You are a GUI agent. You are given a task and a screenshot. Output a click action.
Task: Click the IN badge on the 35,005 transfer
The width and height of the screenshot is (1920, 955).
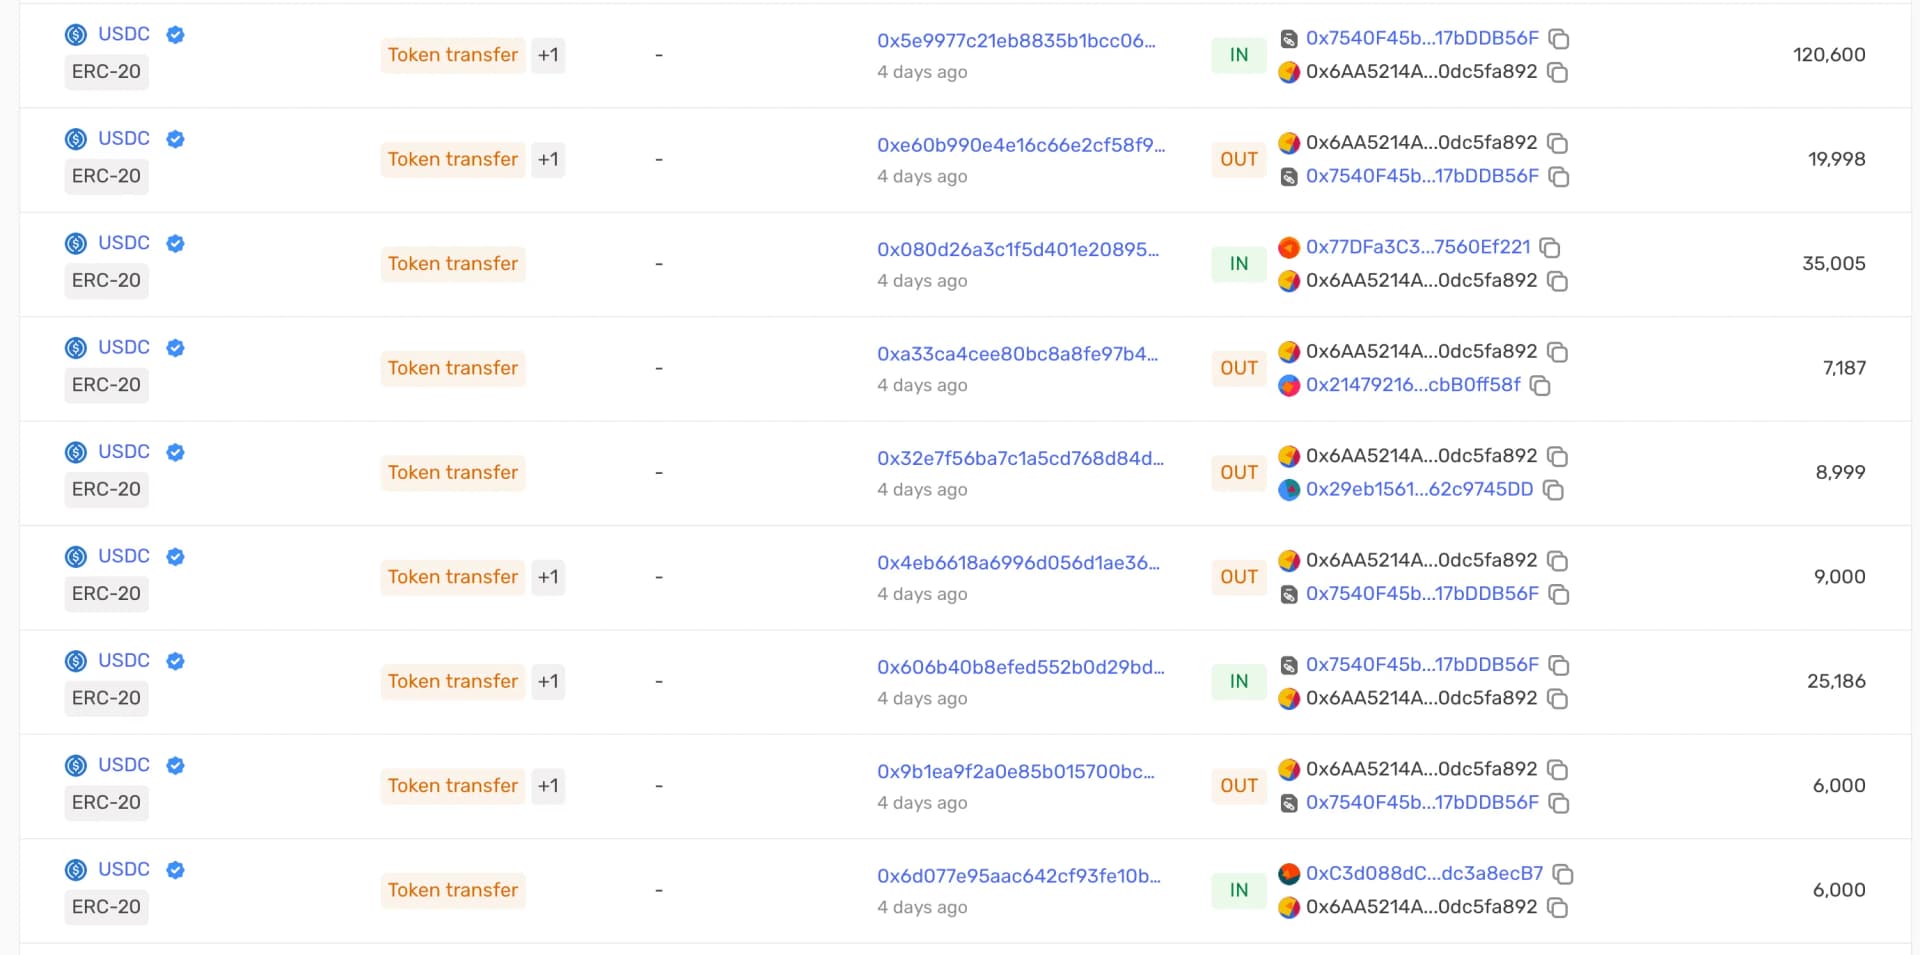click(x=1238, y=264)
